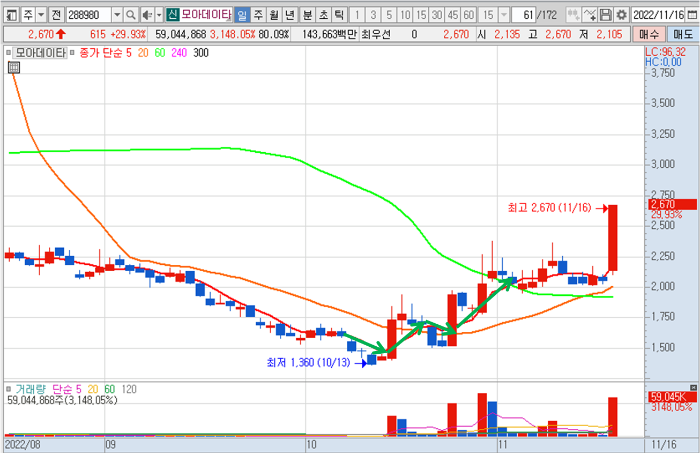700x453 pixels.
Task: Switch to the 틱 tick chart
Action: 339,15
